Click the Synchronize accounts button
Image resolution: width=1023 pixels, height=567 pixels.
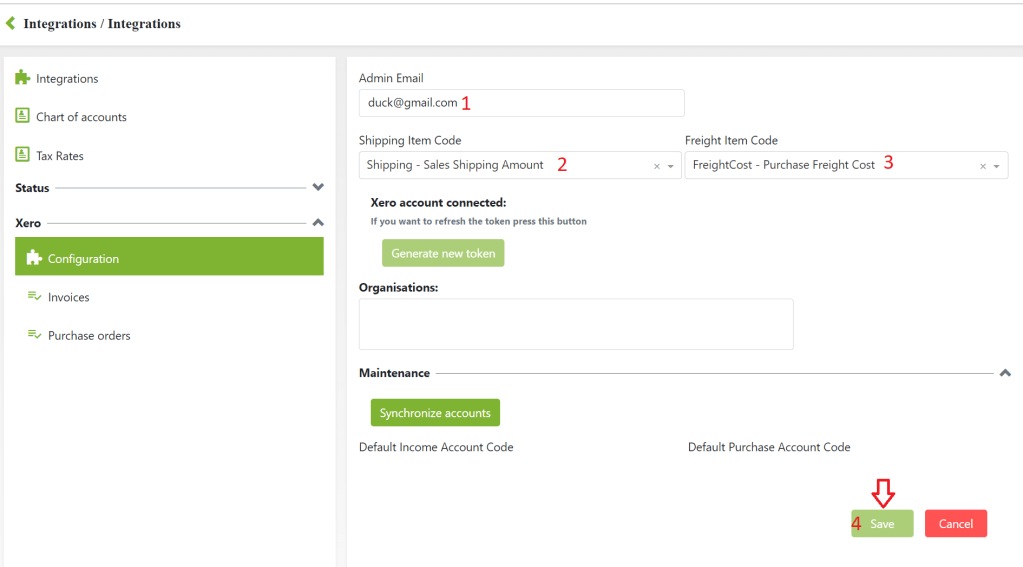pos(435,413)
